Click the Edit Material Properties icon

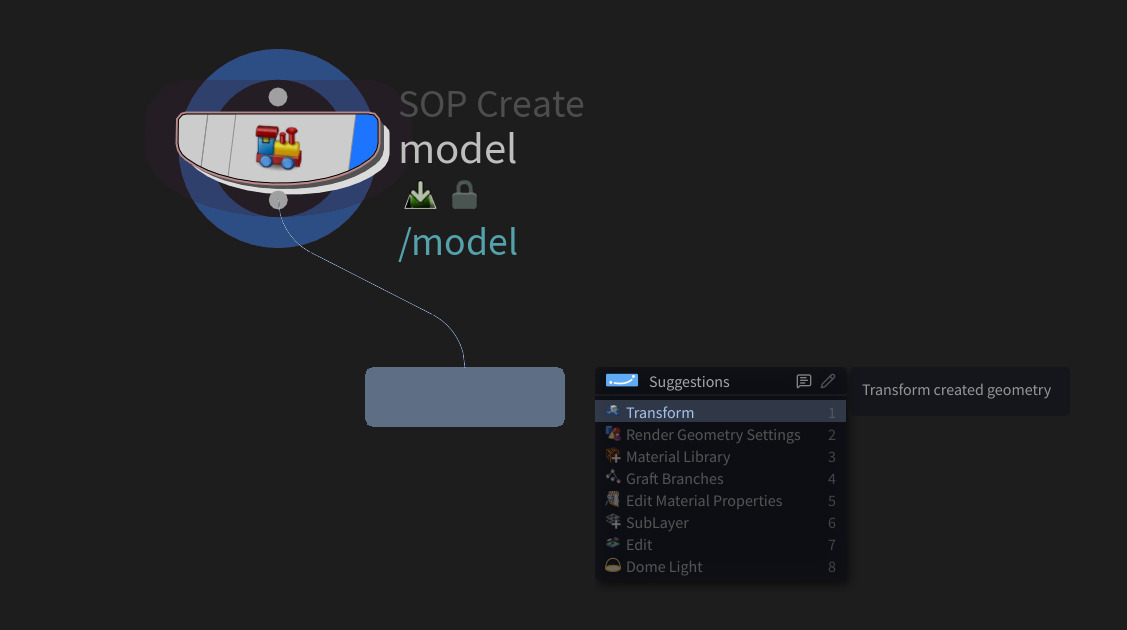(613, 500)
